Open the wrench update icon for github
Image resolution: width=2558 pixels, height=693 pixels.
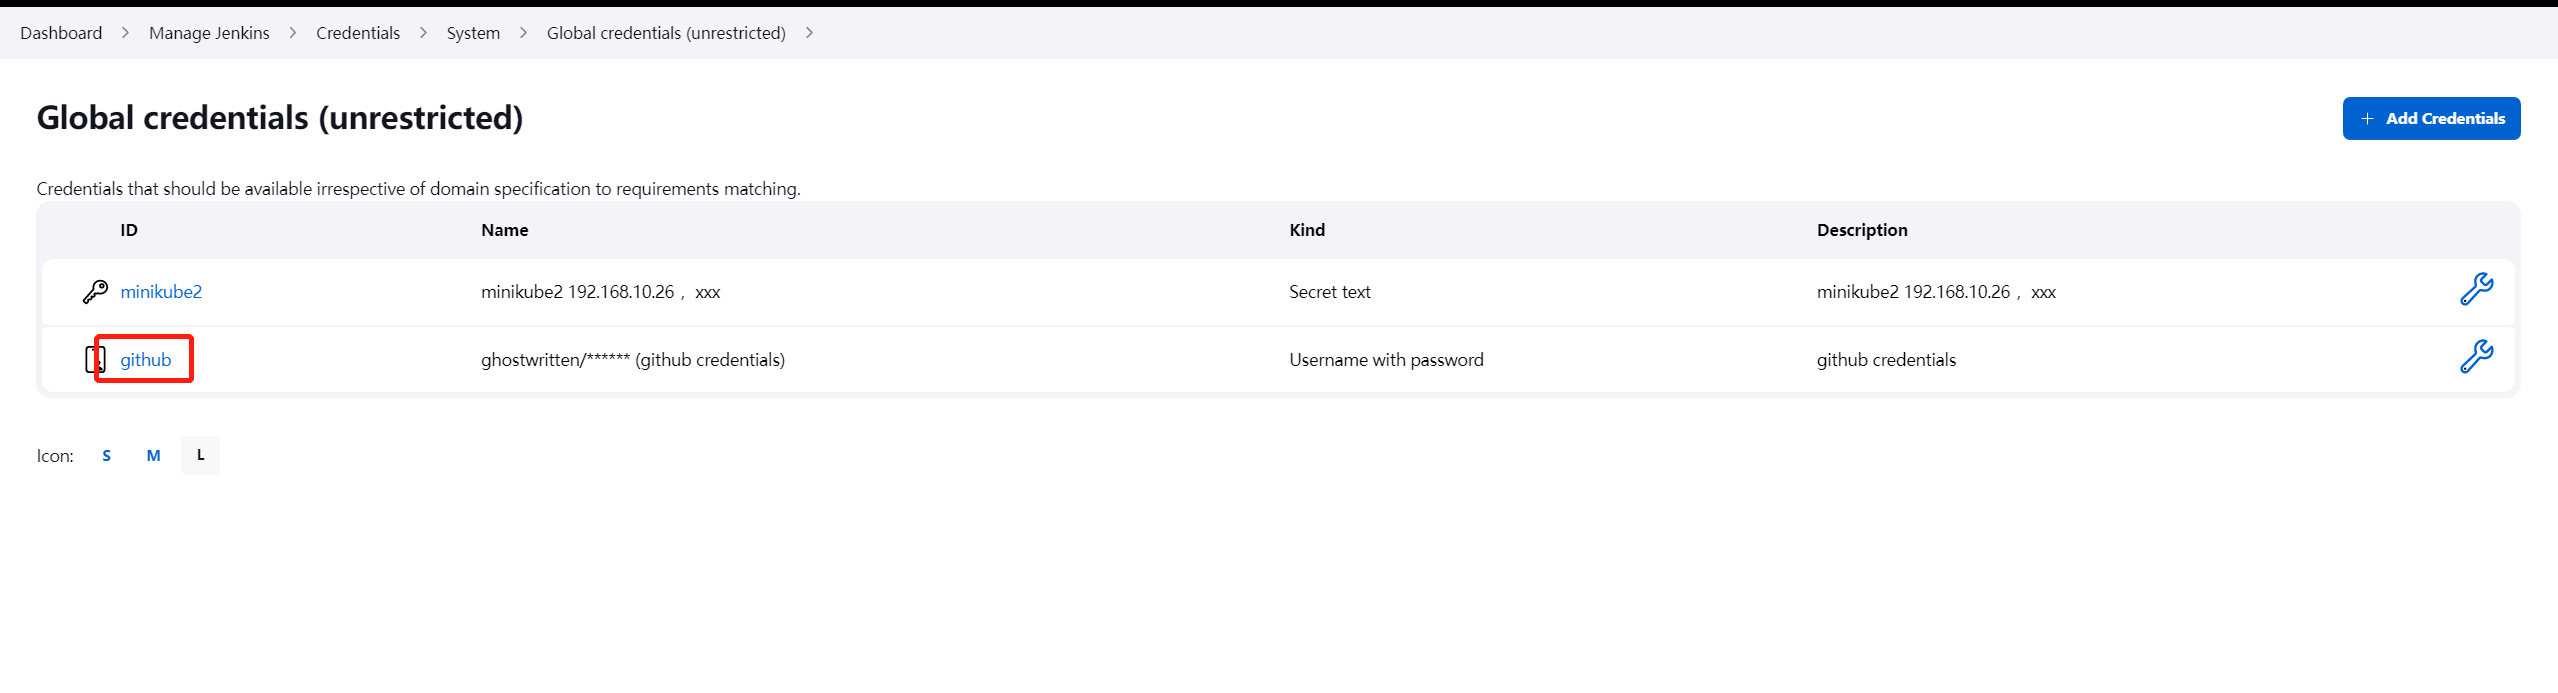[2478, 356]
